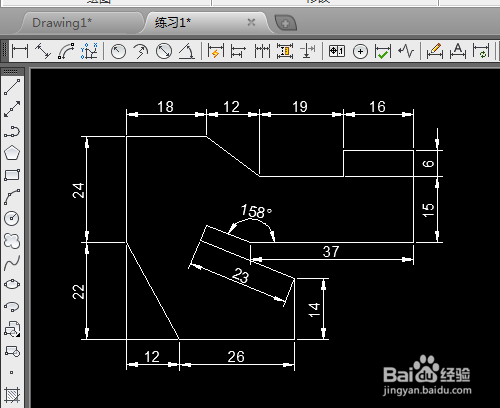Screen dimensions: 500x408
Task: Click the 24 vertical dimension text
Action: pos(79,191)
